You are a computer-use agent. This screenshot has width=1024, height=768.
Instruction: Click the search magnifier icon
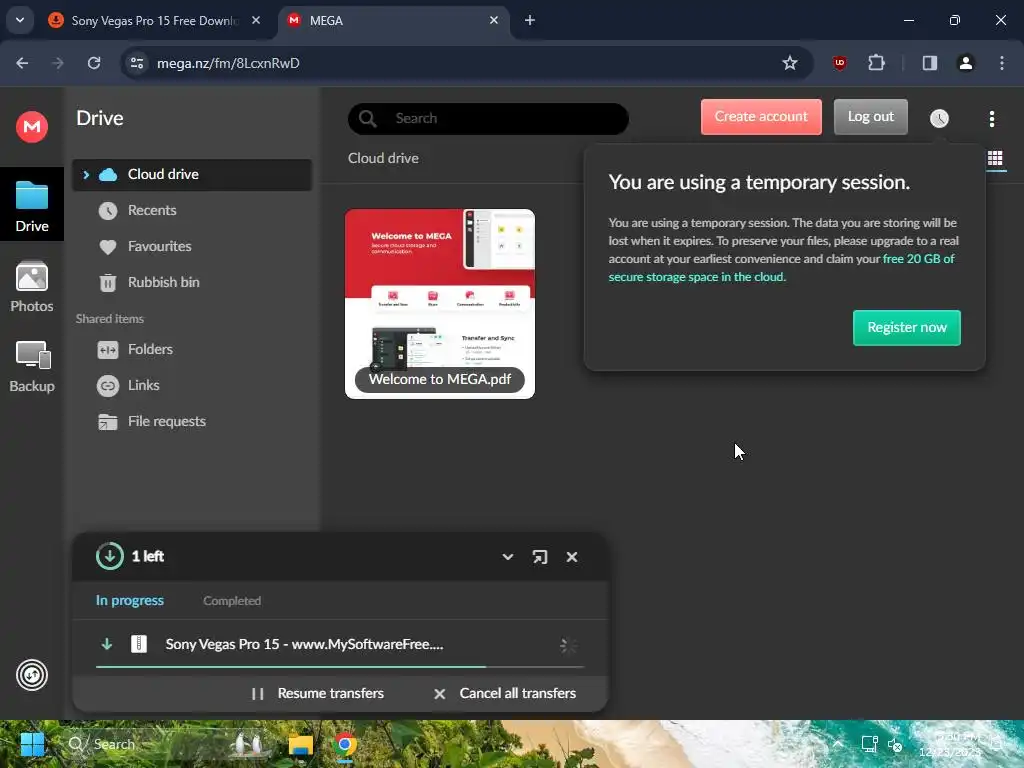pyautogui.click(x=368, y=118)
